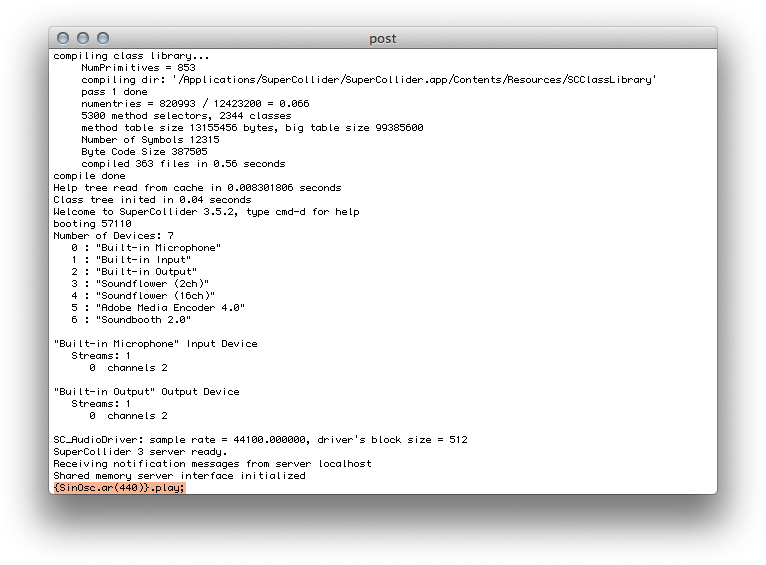766x565 pixels.
Task: Click the "Soundflower (2ch)" device entry
Action: coord(152,284)
